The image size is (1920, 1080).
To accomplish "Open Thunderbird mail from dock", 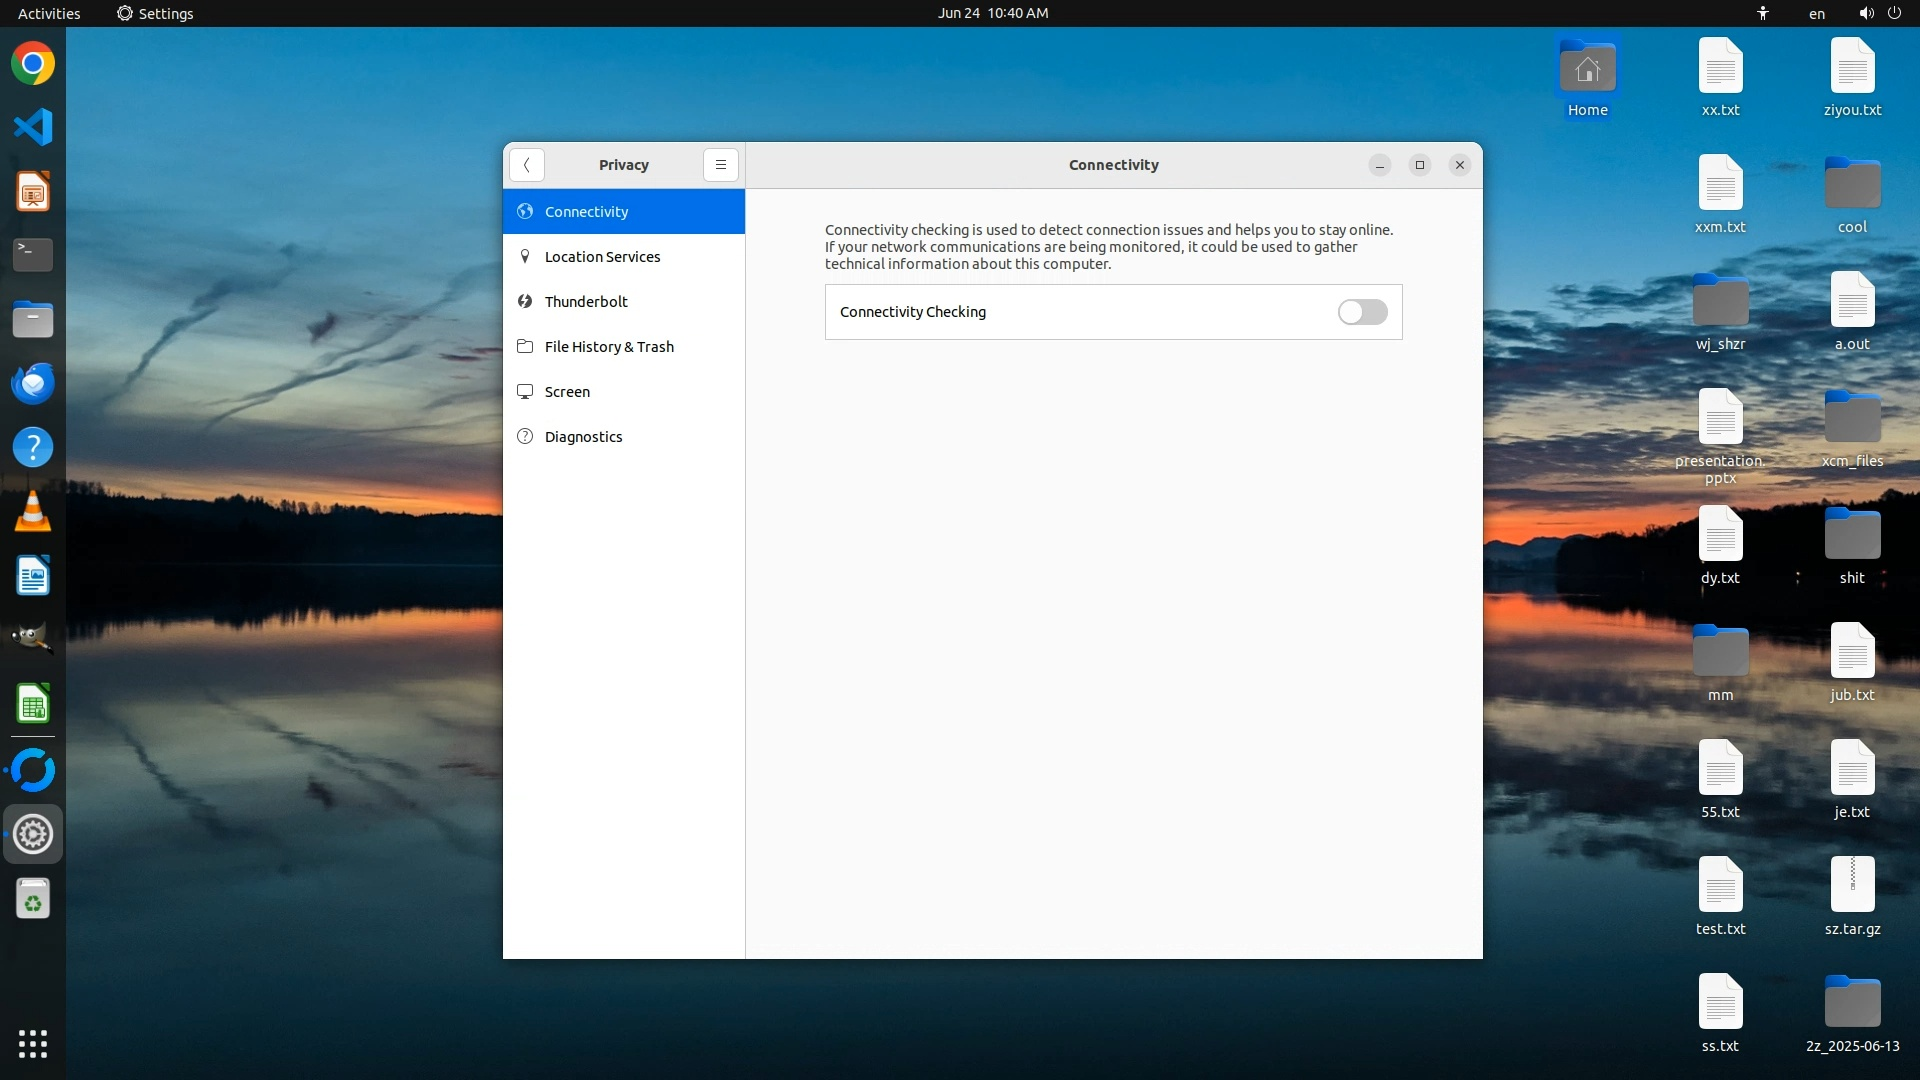I will click(x=33, y=383).
